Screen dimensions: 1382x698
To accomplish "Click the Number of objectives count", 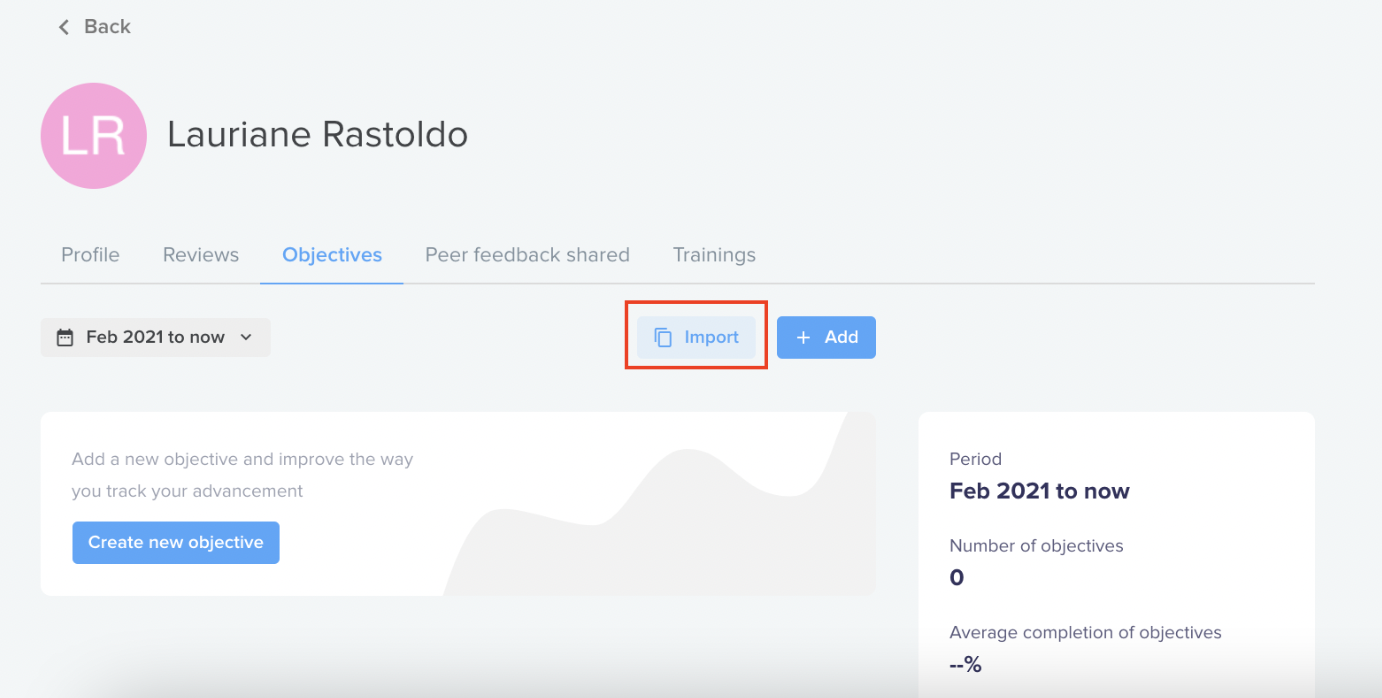I will click(x=956, y=578).
